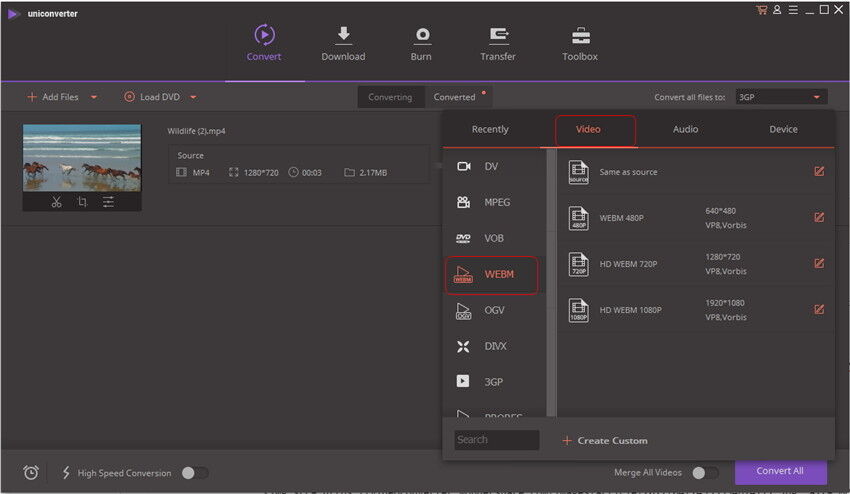Viewport: 850px width, 494px height.
Task: Toggle High Speed Conversion switch
Action: coord(195,473)
